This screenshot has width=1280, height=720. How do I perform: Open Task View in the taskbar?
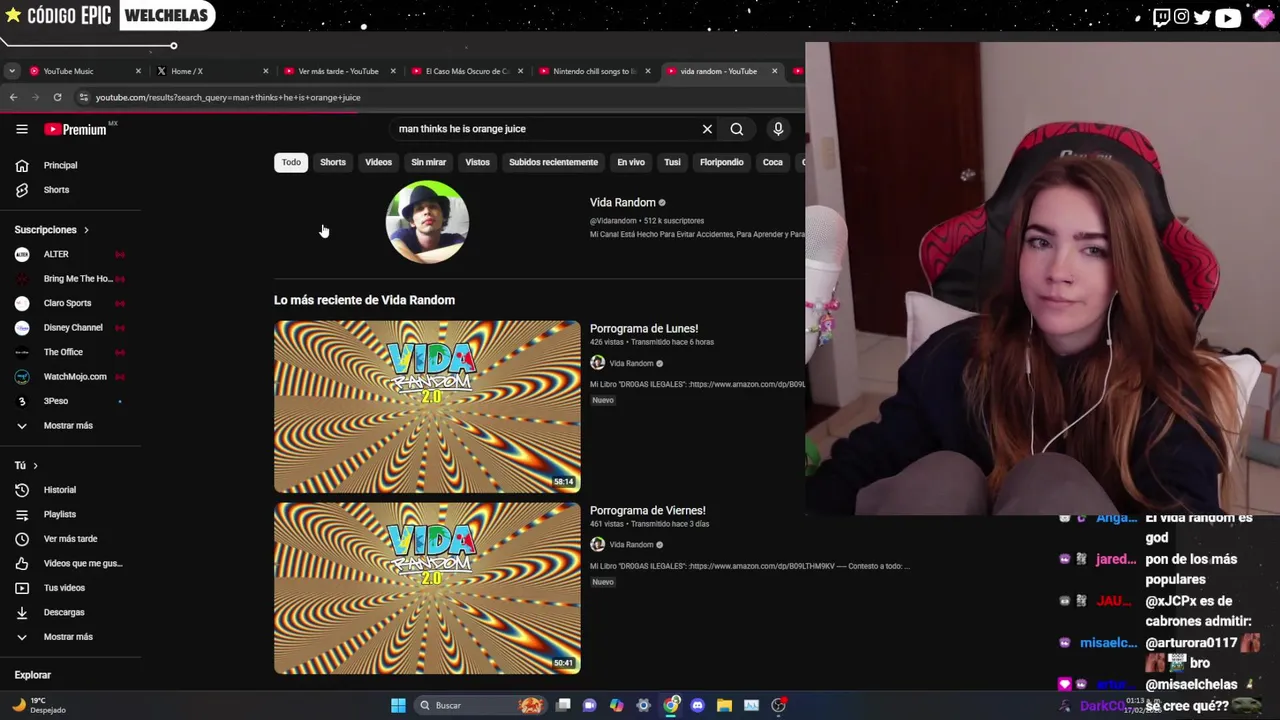click(563, 705)
